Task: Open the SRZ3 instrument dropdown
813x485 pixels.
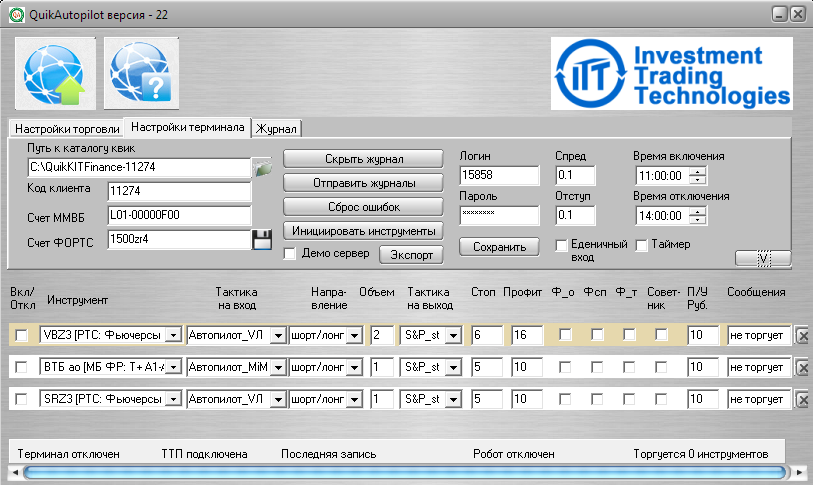Action: click(173, 400)
